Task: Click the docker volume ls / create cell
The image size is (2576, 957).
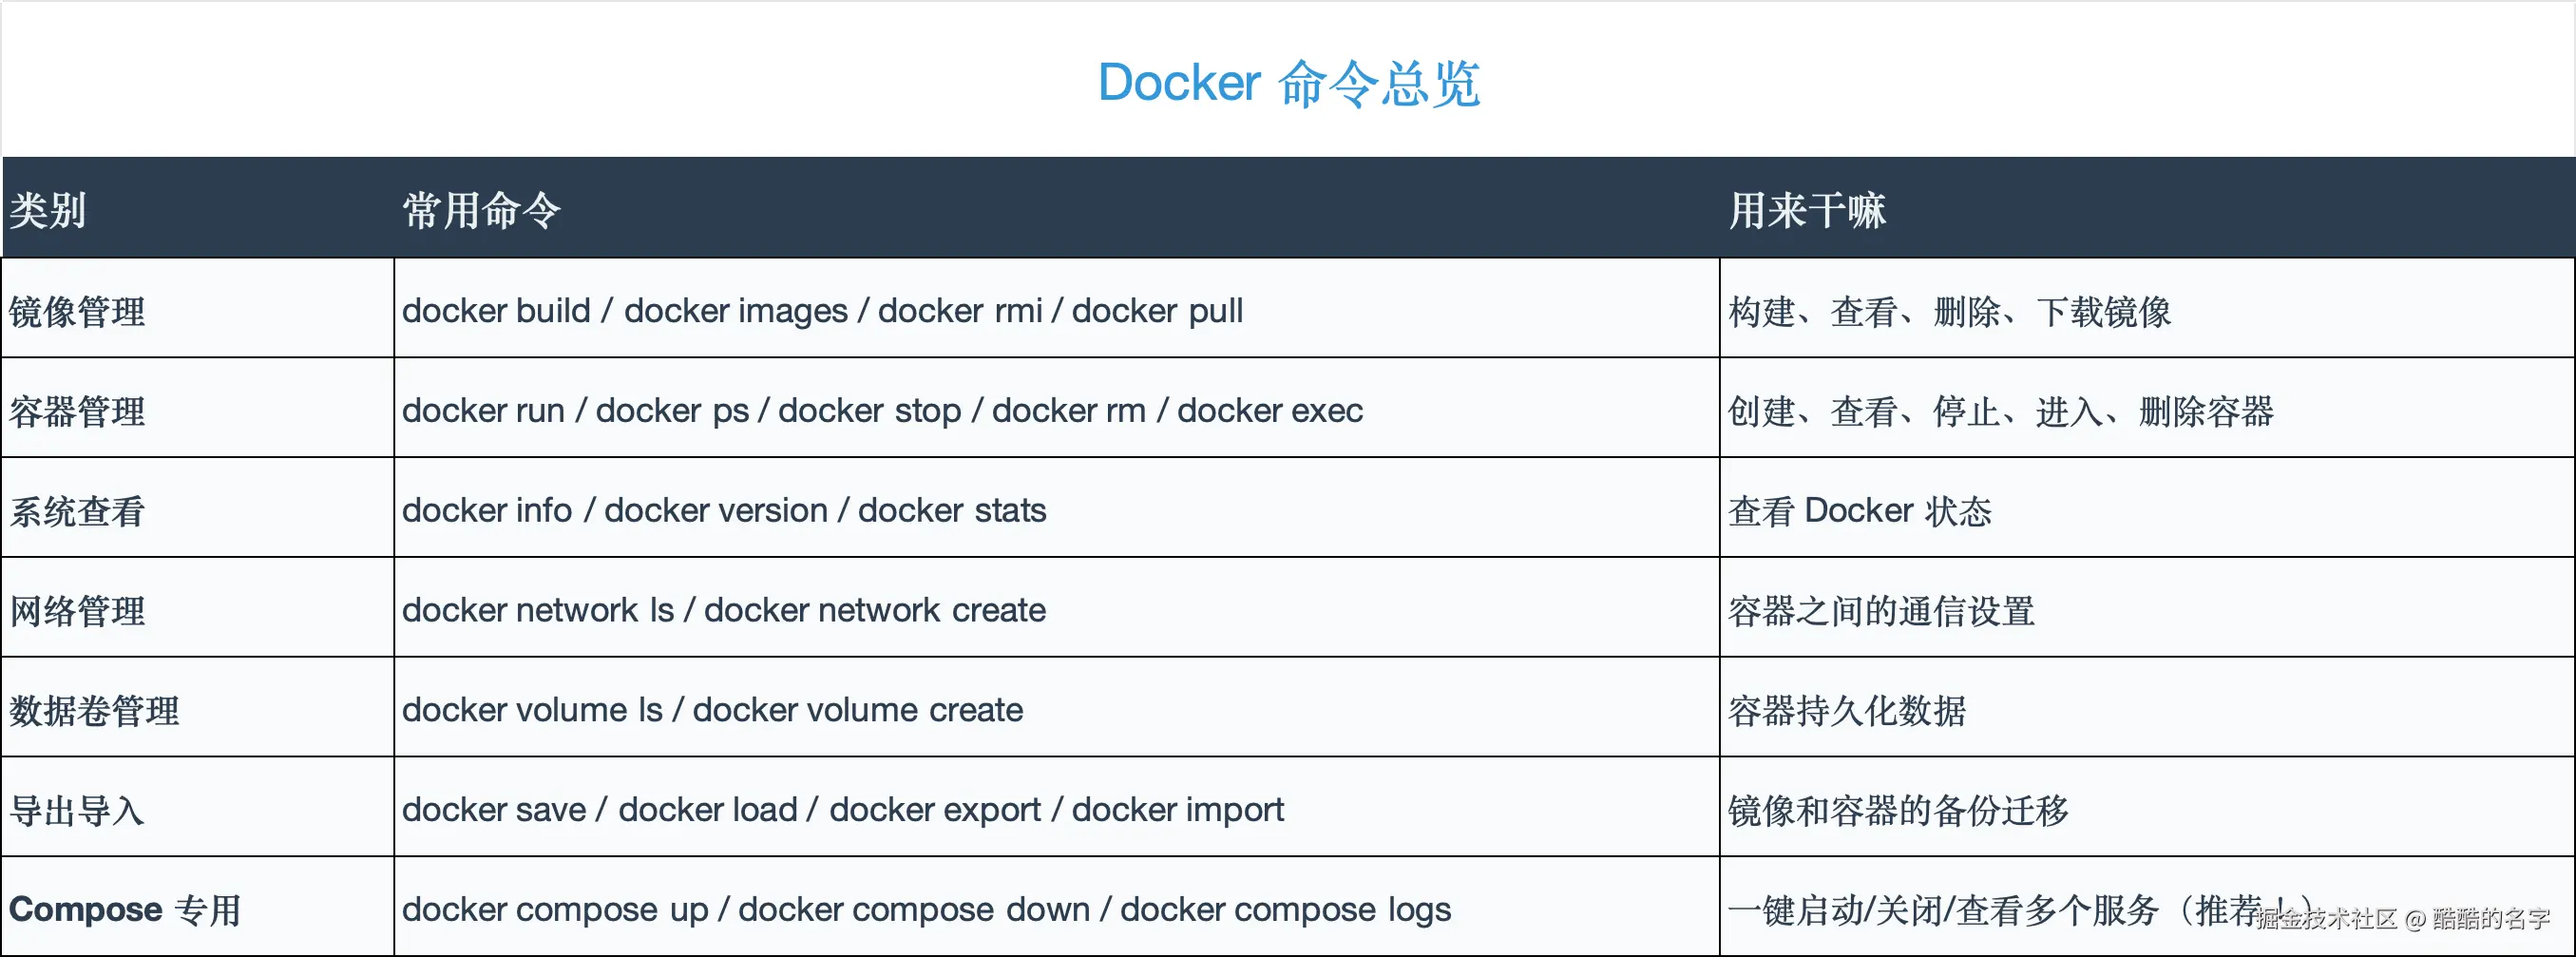Action: pyautogui.click(x=712, y=710)
